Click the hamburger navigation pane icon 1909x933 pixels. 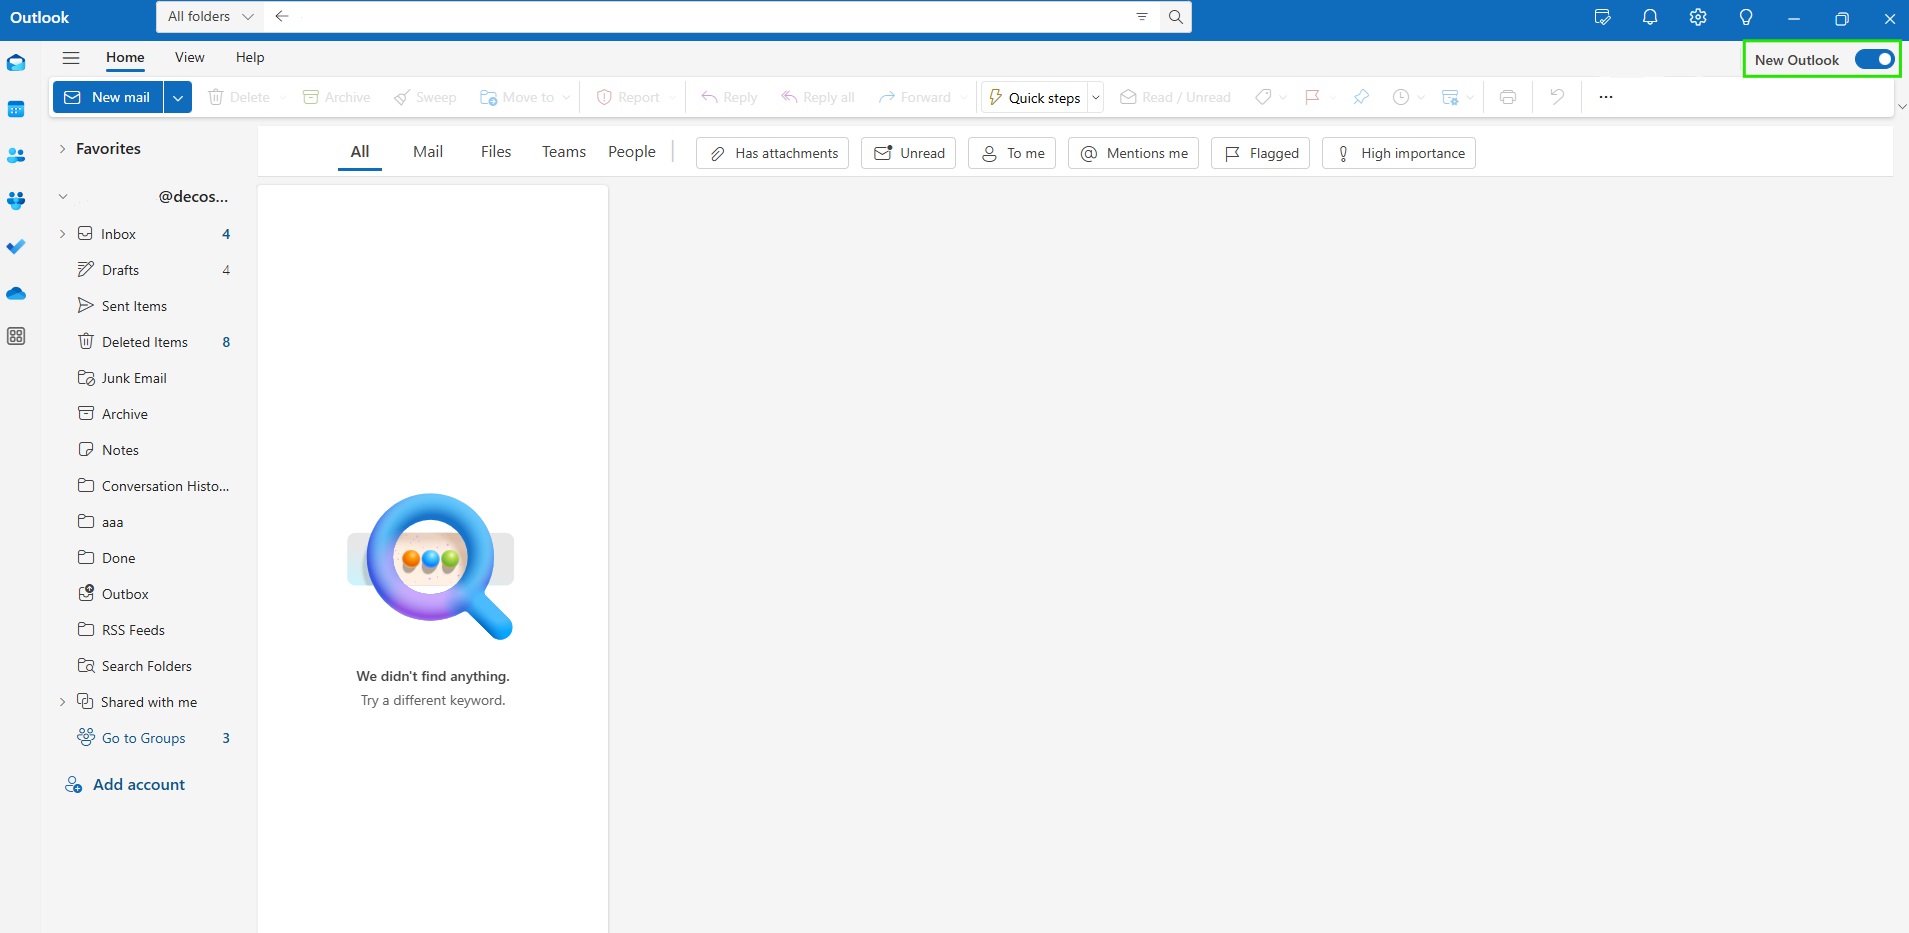tap(71, 58)
